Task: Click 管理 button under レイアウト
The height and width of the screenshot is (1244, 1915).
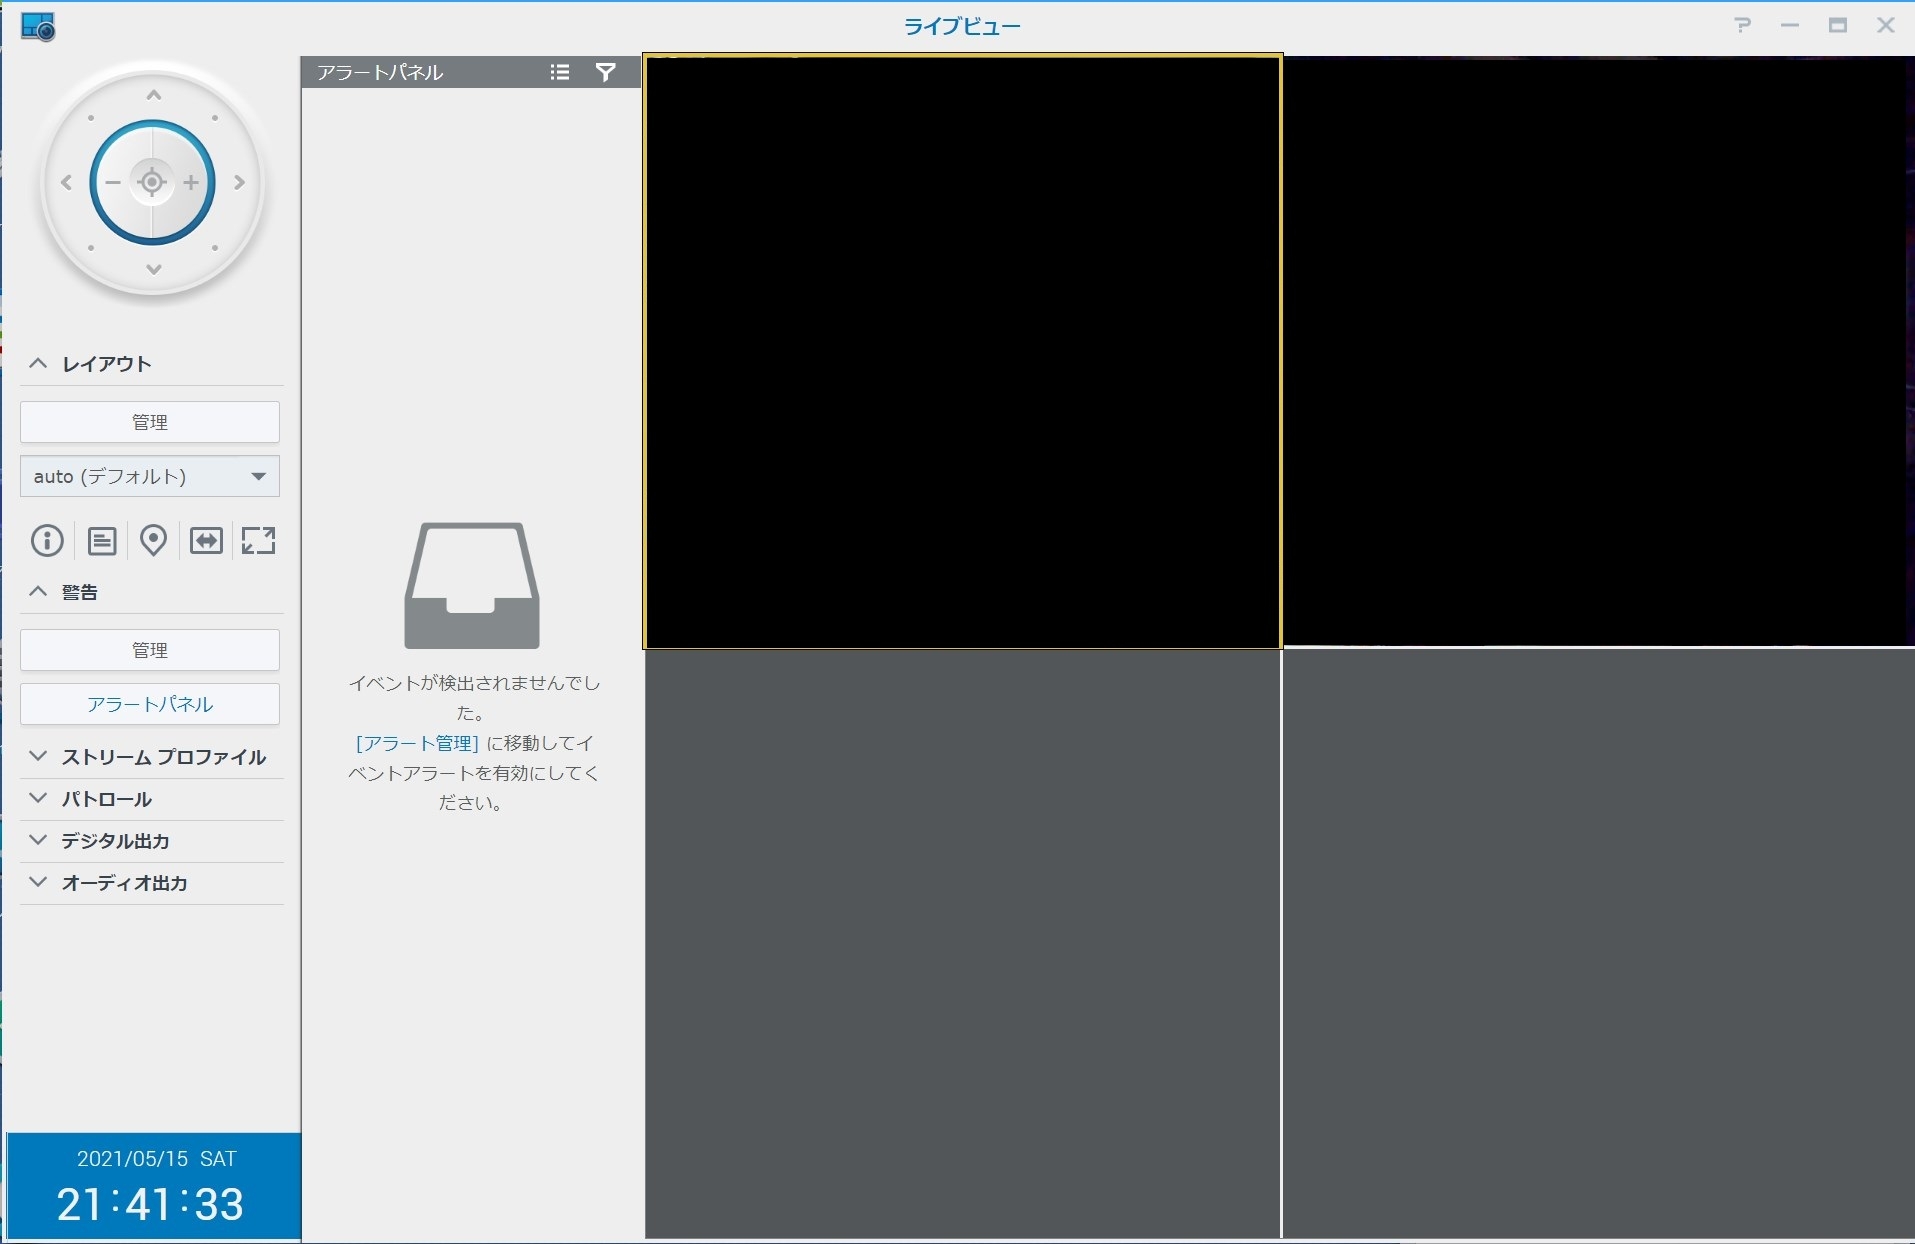Action: 150,422
